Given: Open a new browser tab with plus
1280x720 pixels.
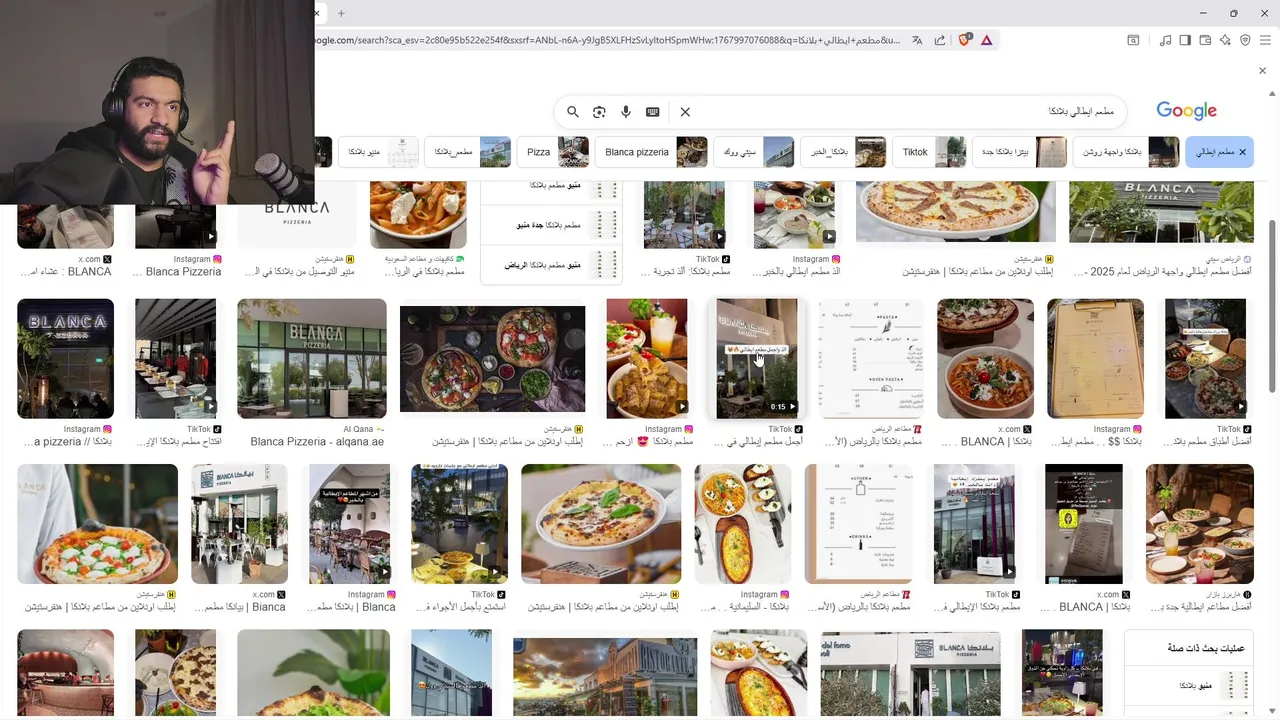Looking at the screenshot, I should (341, 13).
